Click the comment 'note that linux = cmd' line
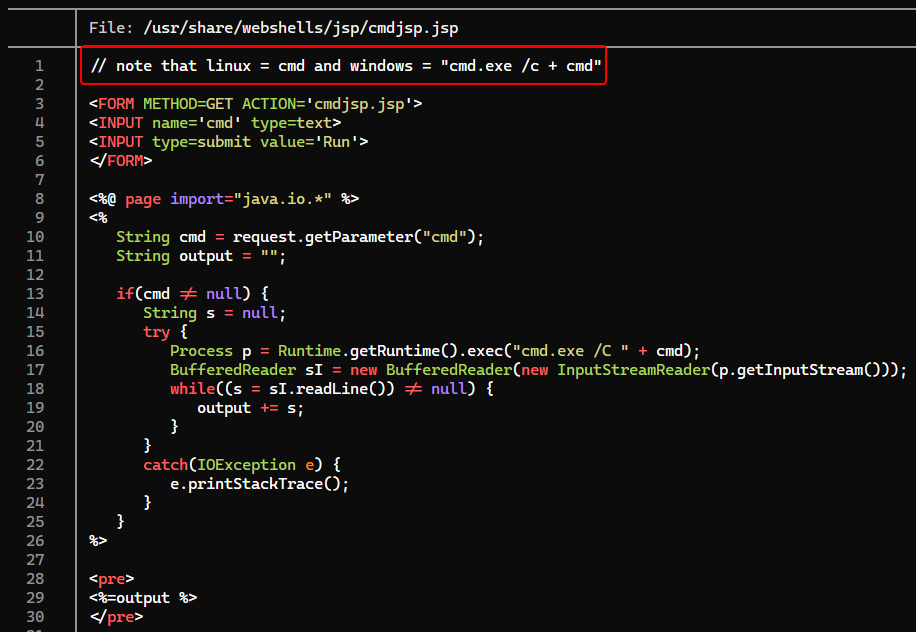Screen dimensions: 916x632 pyautogui.click(x=346, y=65)
